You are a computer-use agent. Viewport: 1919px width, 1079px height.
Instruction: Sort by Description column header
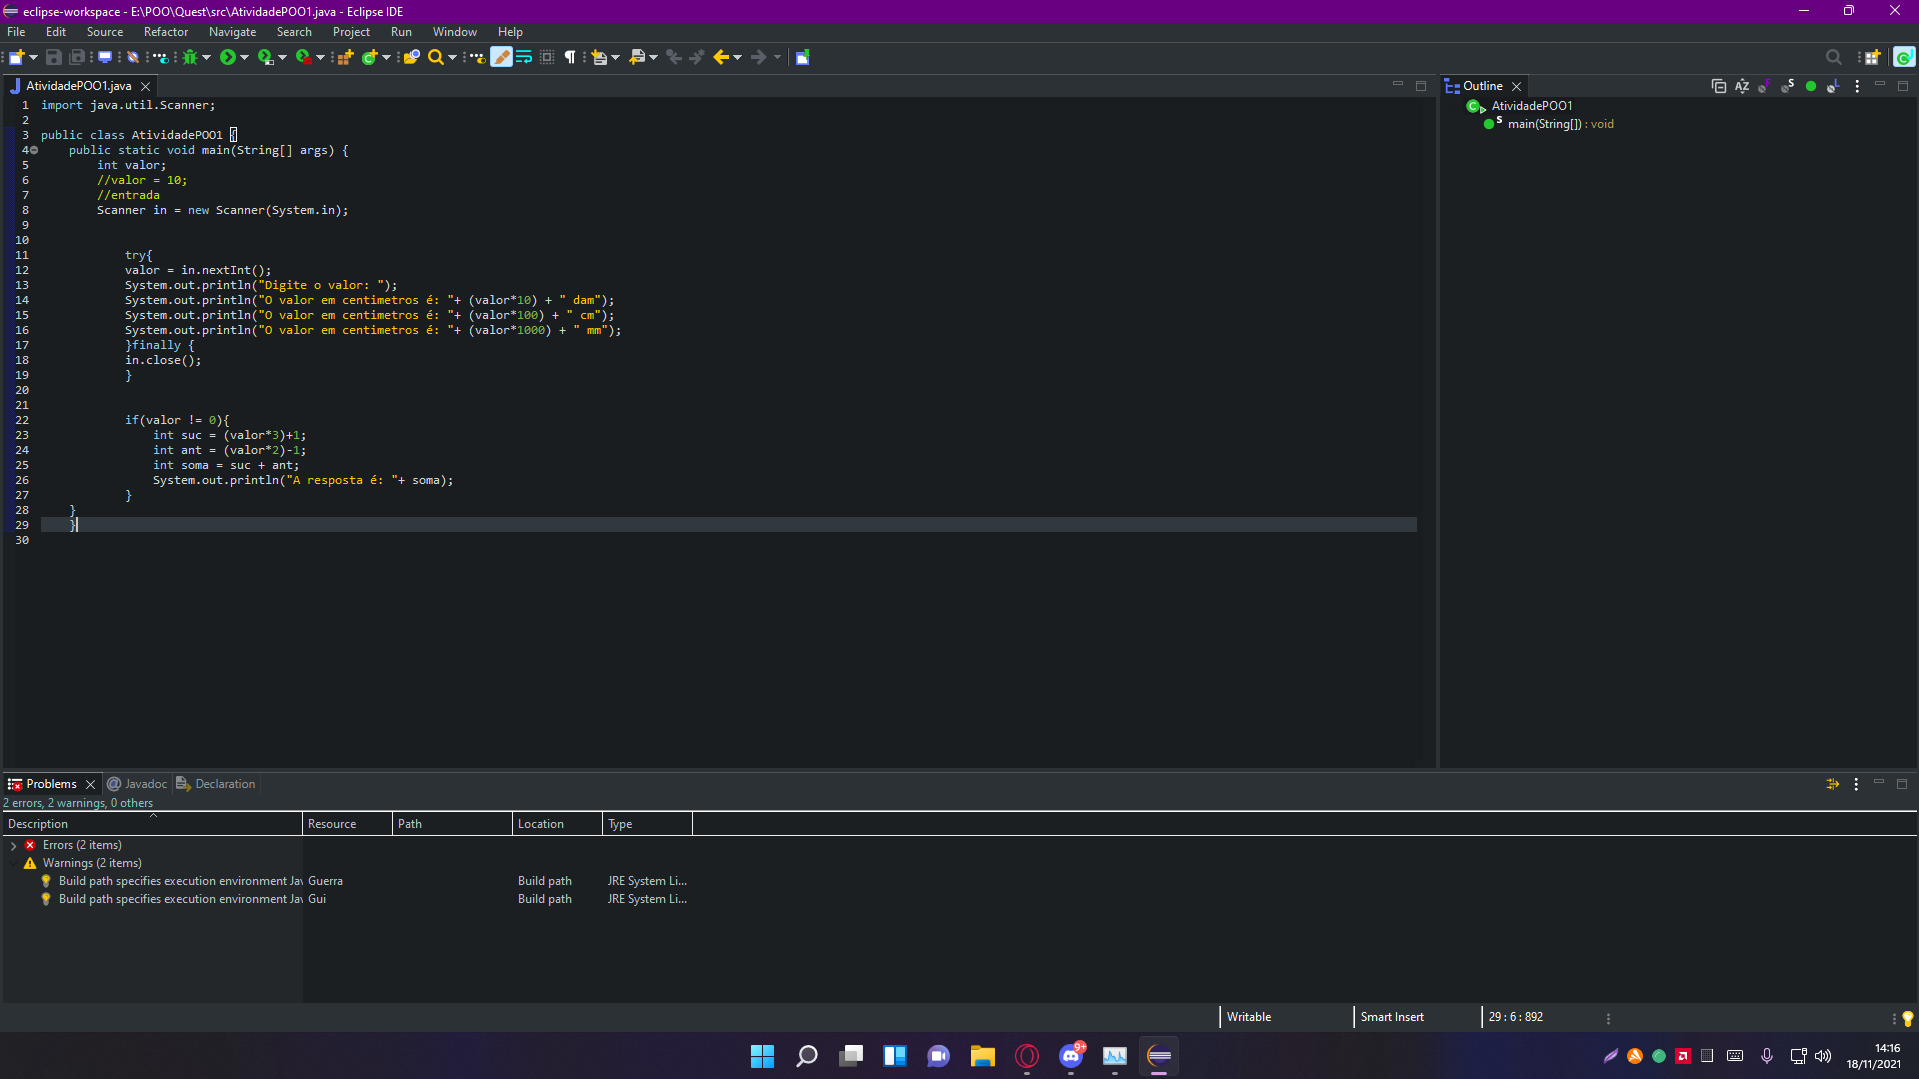152,824
